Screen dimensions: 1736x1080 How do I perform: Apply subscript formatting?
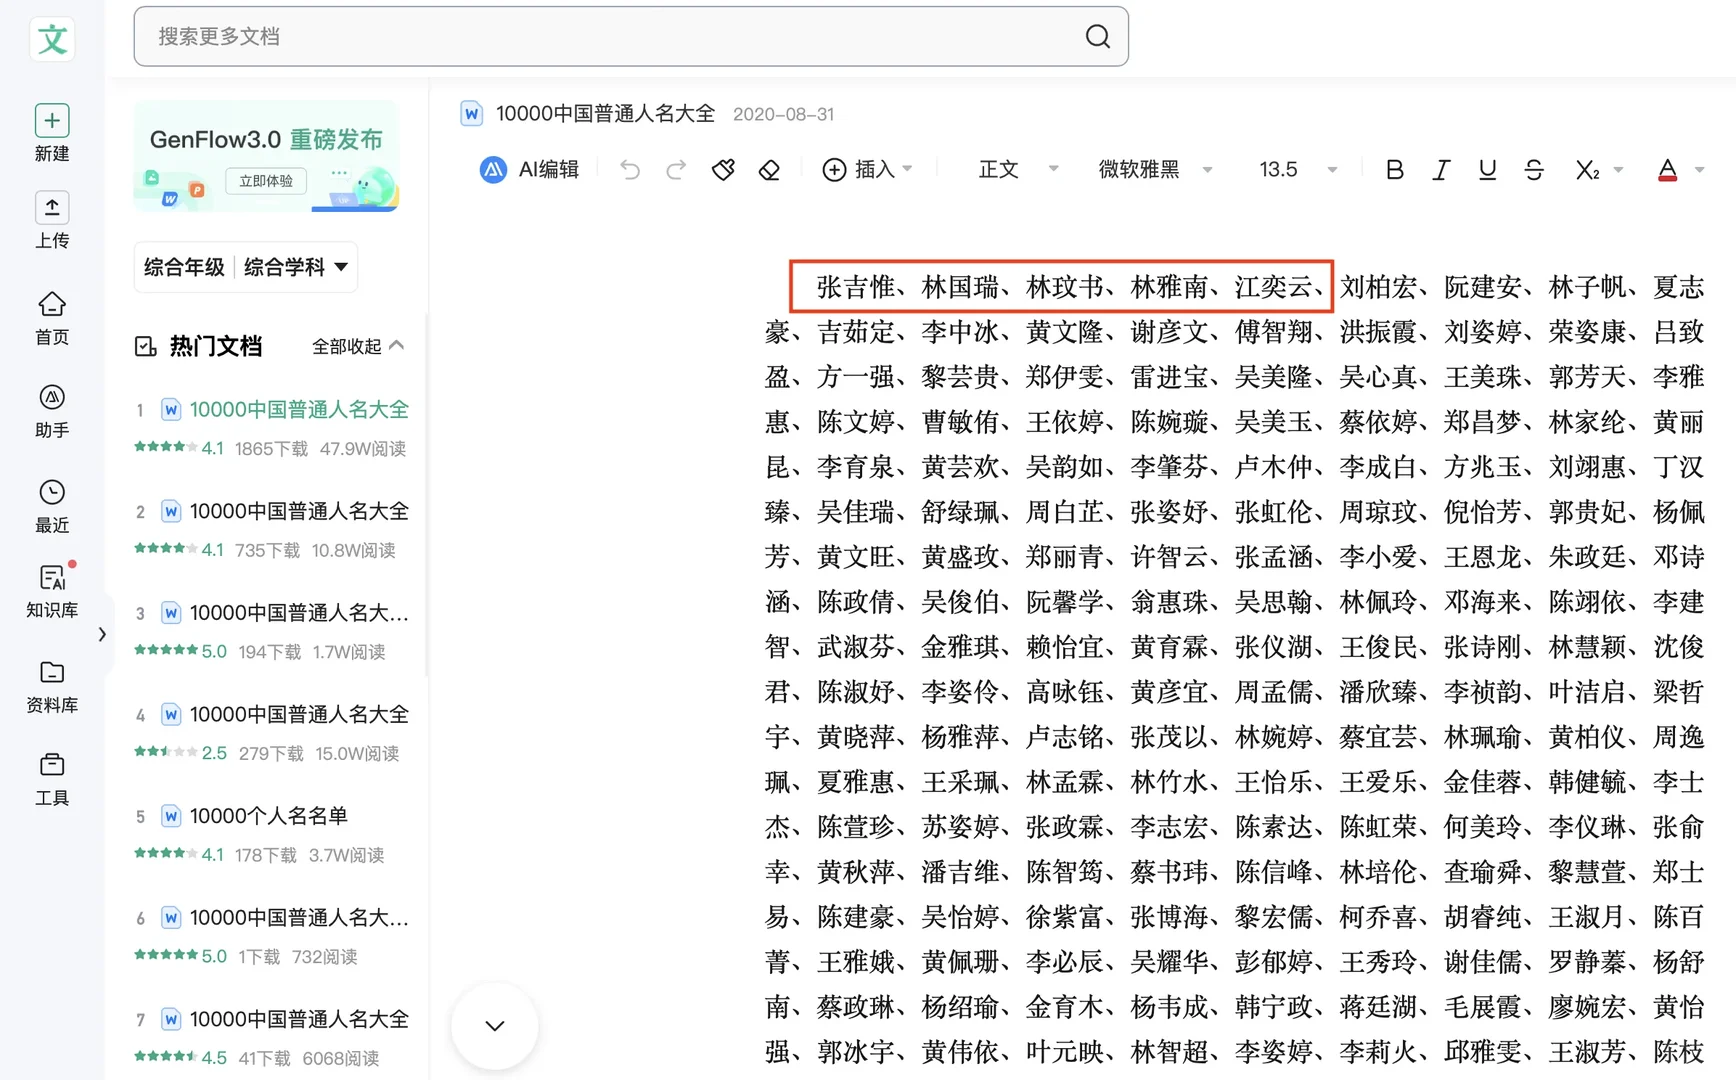click(1587, 169)
